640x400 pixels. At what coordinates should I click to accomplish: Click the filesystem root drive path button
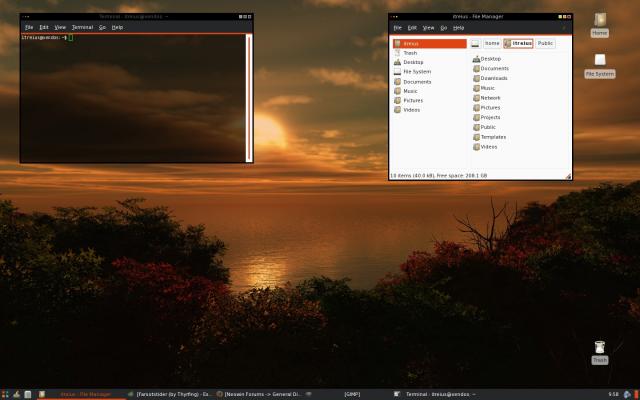475,43
